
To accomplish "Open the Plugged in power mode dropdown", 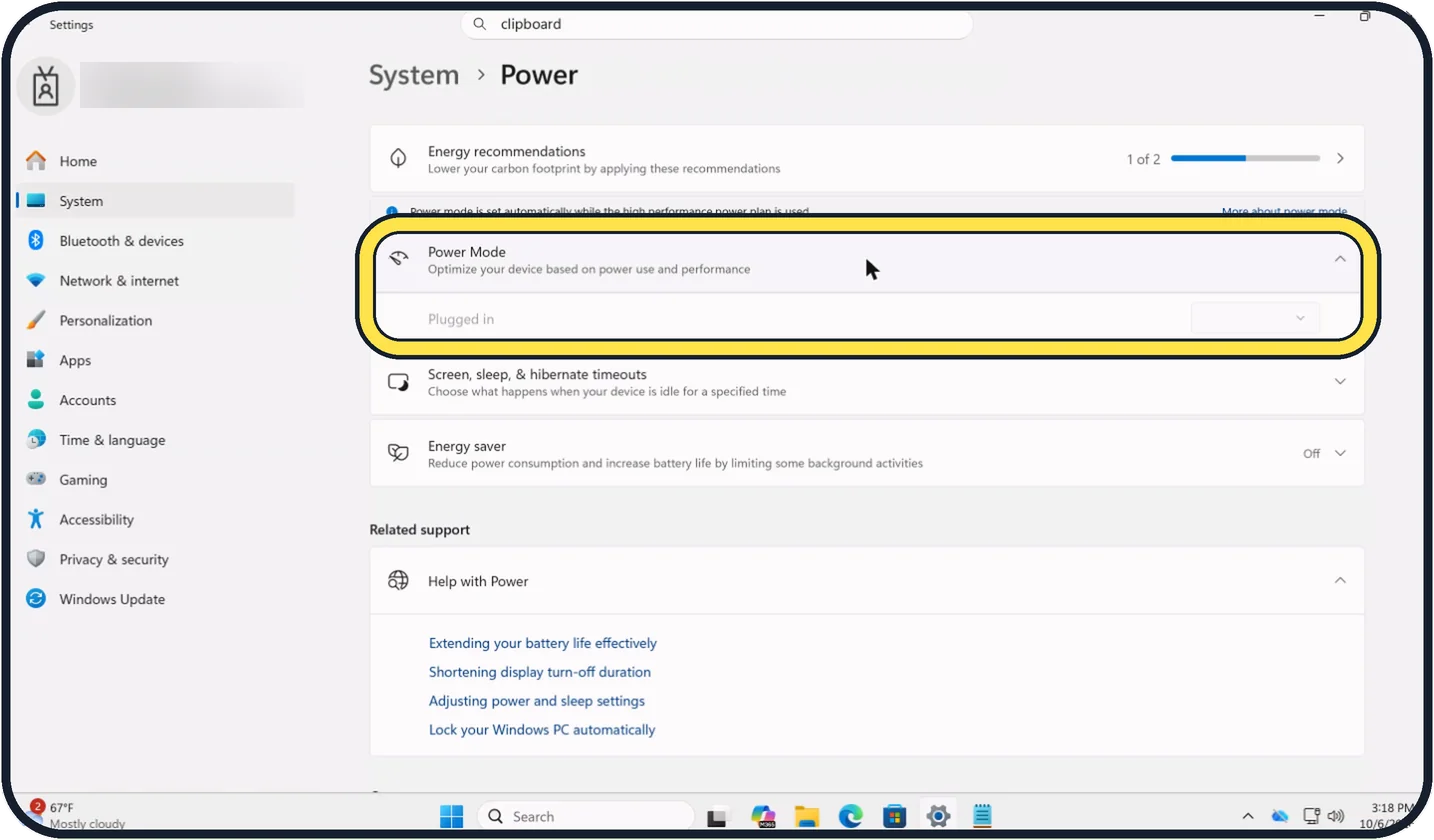I will click(1256, 319).
